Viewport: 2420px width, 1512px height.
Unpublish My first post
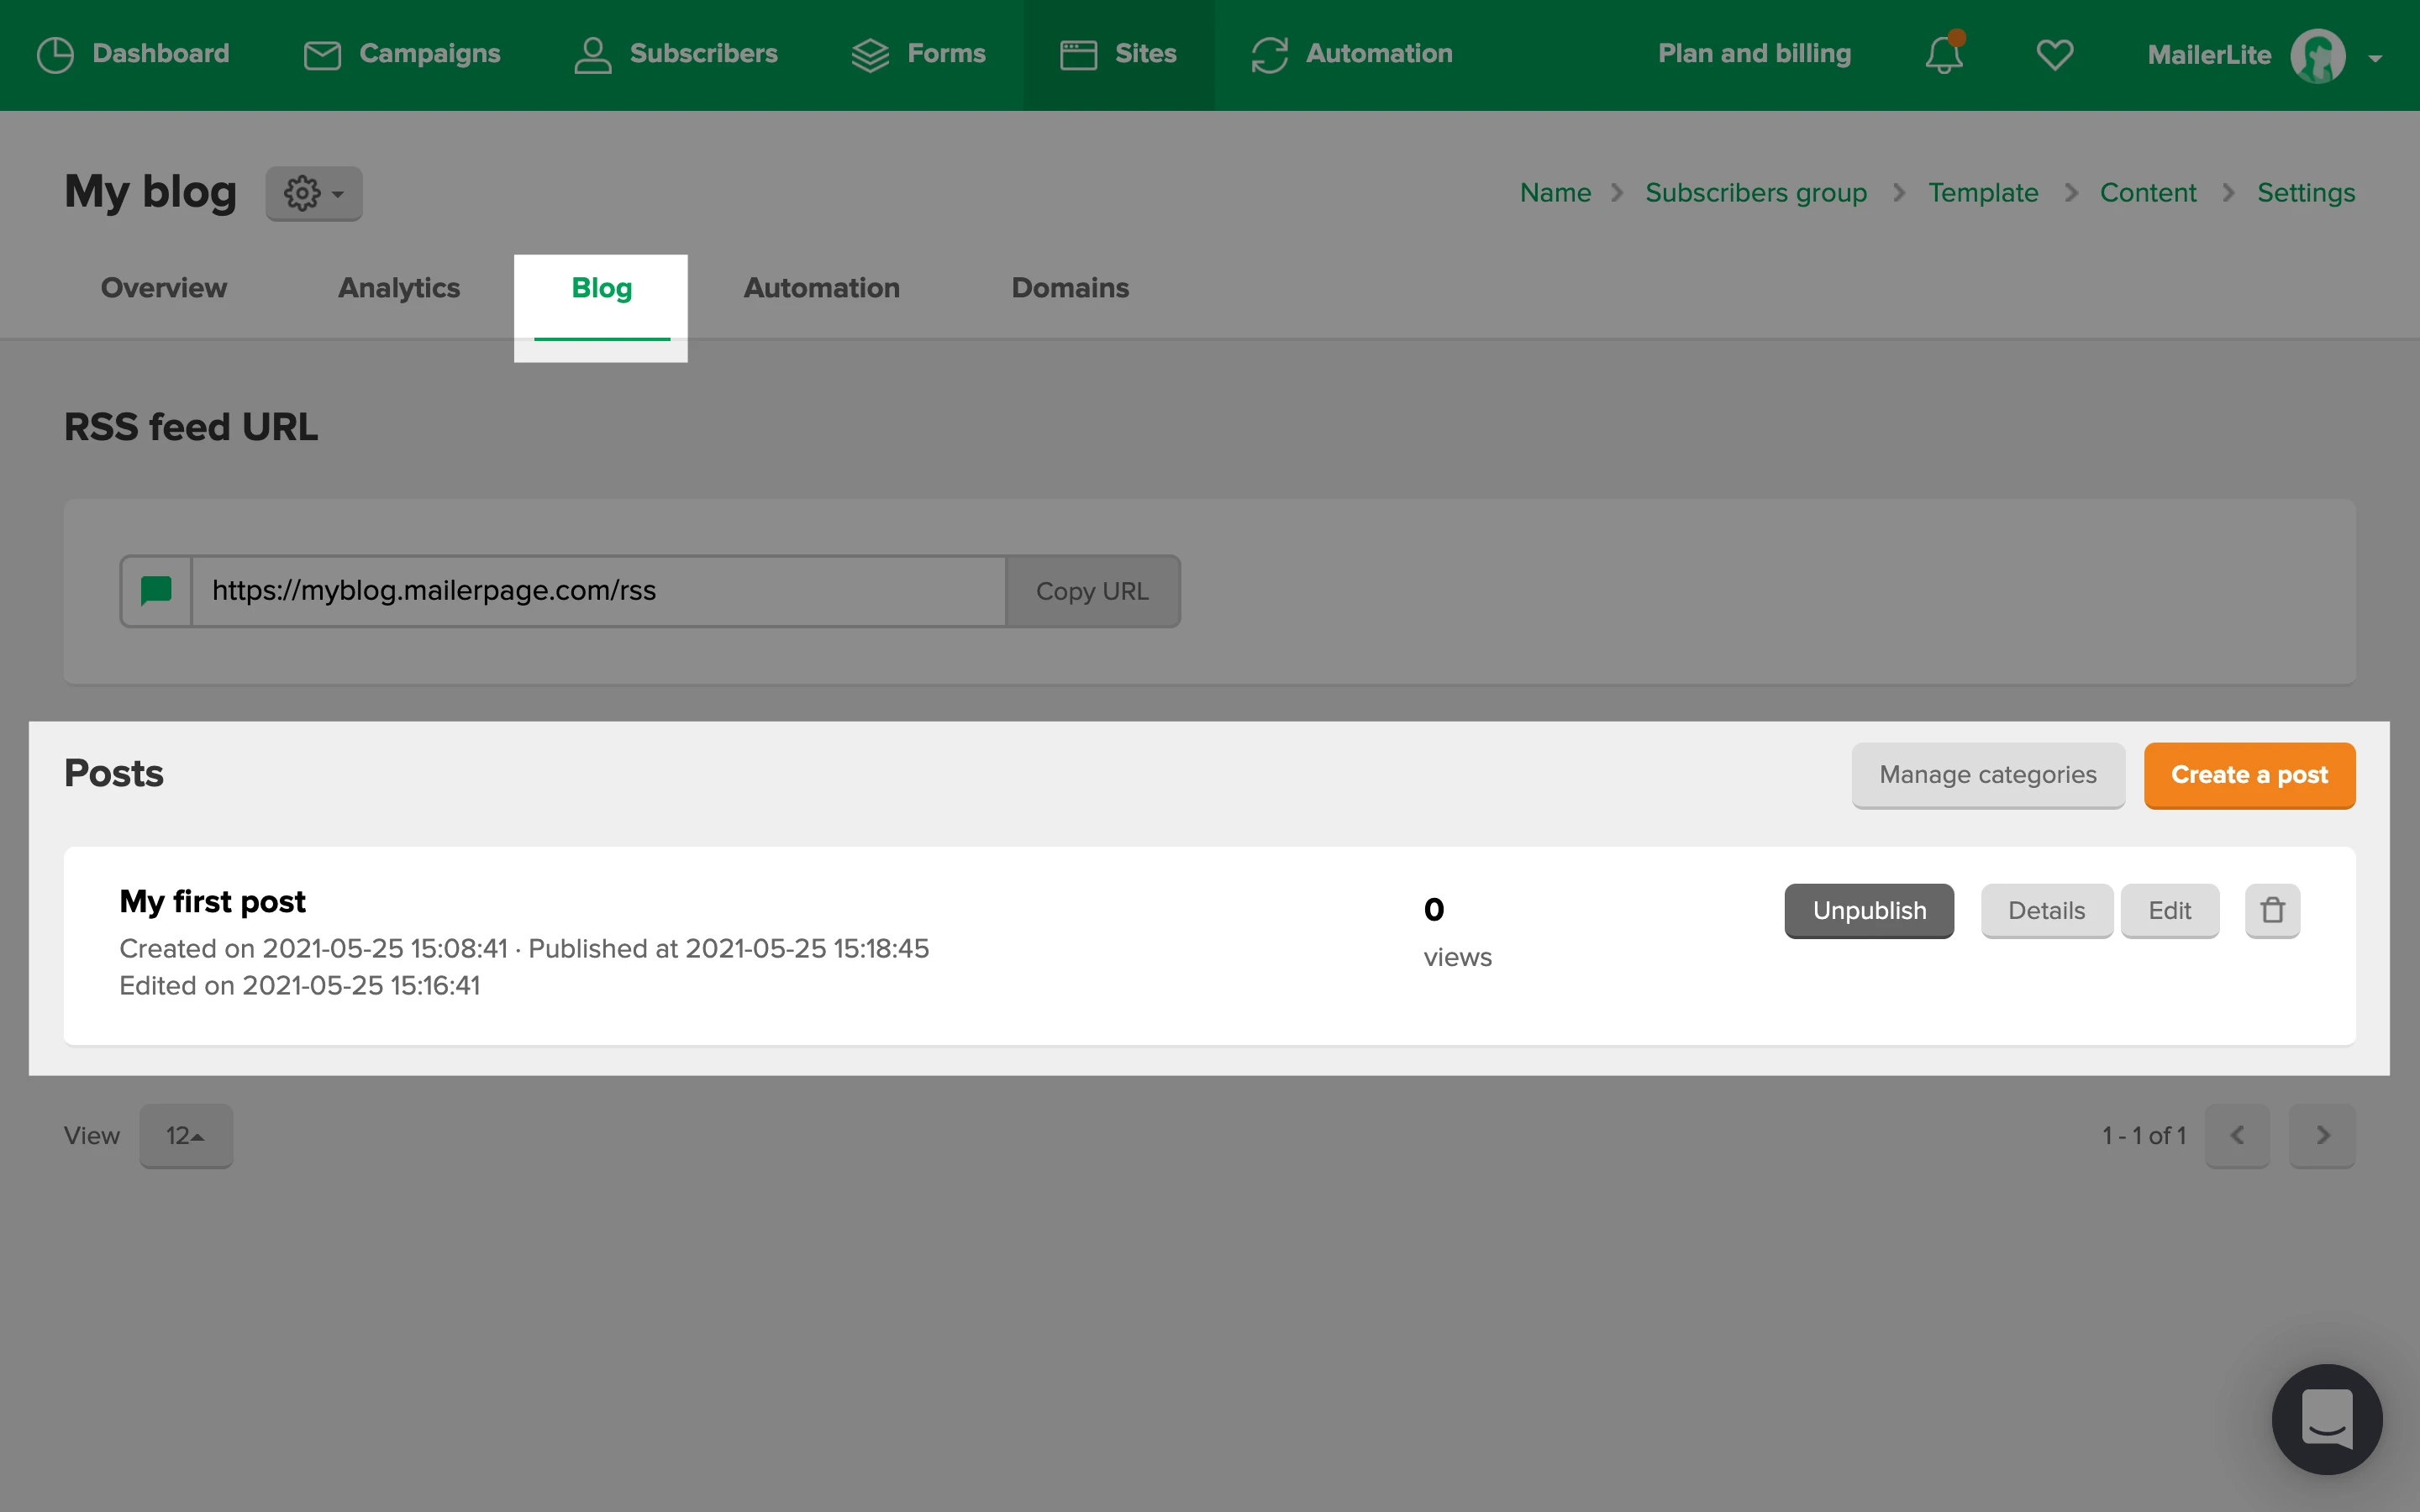pos(1868,910)
